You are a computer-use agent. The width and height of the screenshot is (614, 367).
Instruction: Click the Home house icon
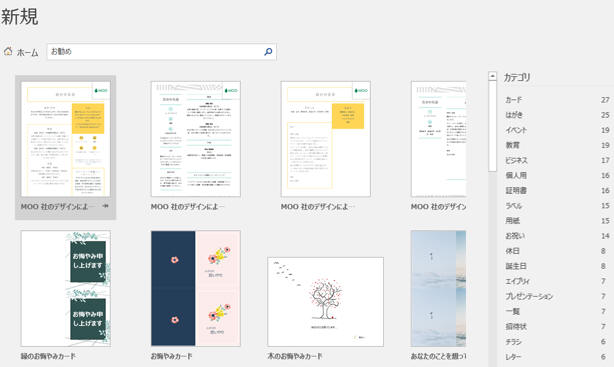pos(8,51)
